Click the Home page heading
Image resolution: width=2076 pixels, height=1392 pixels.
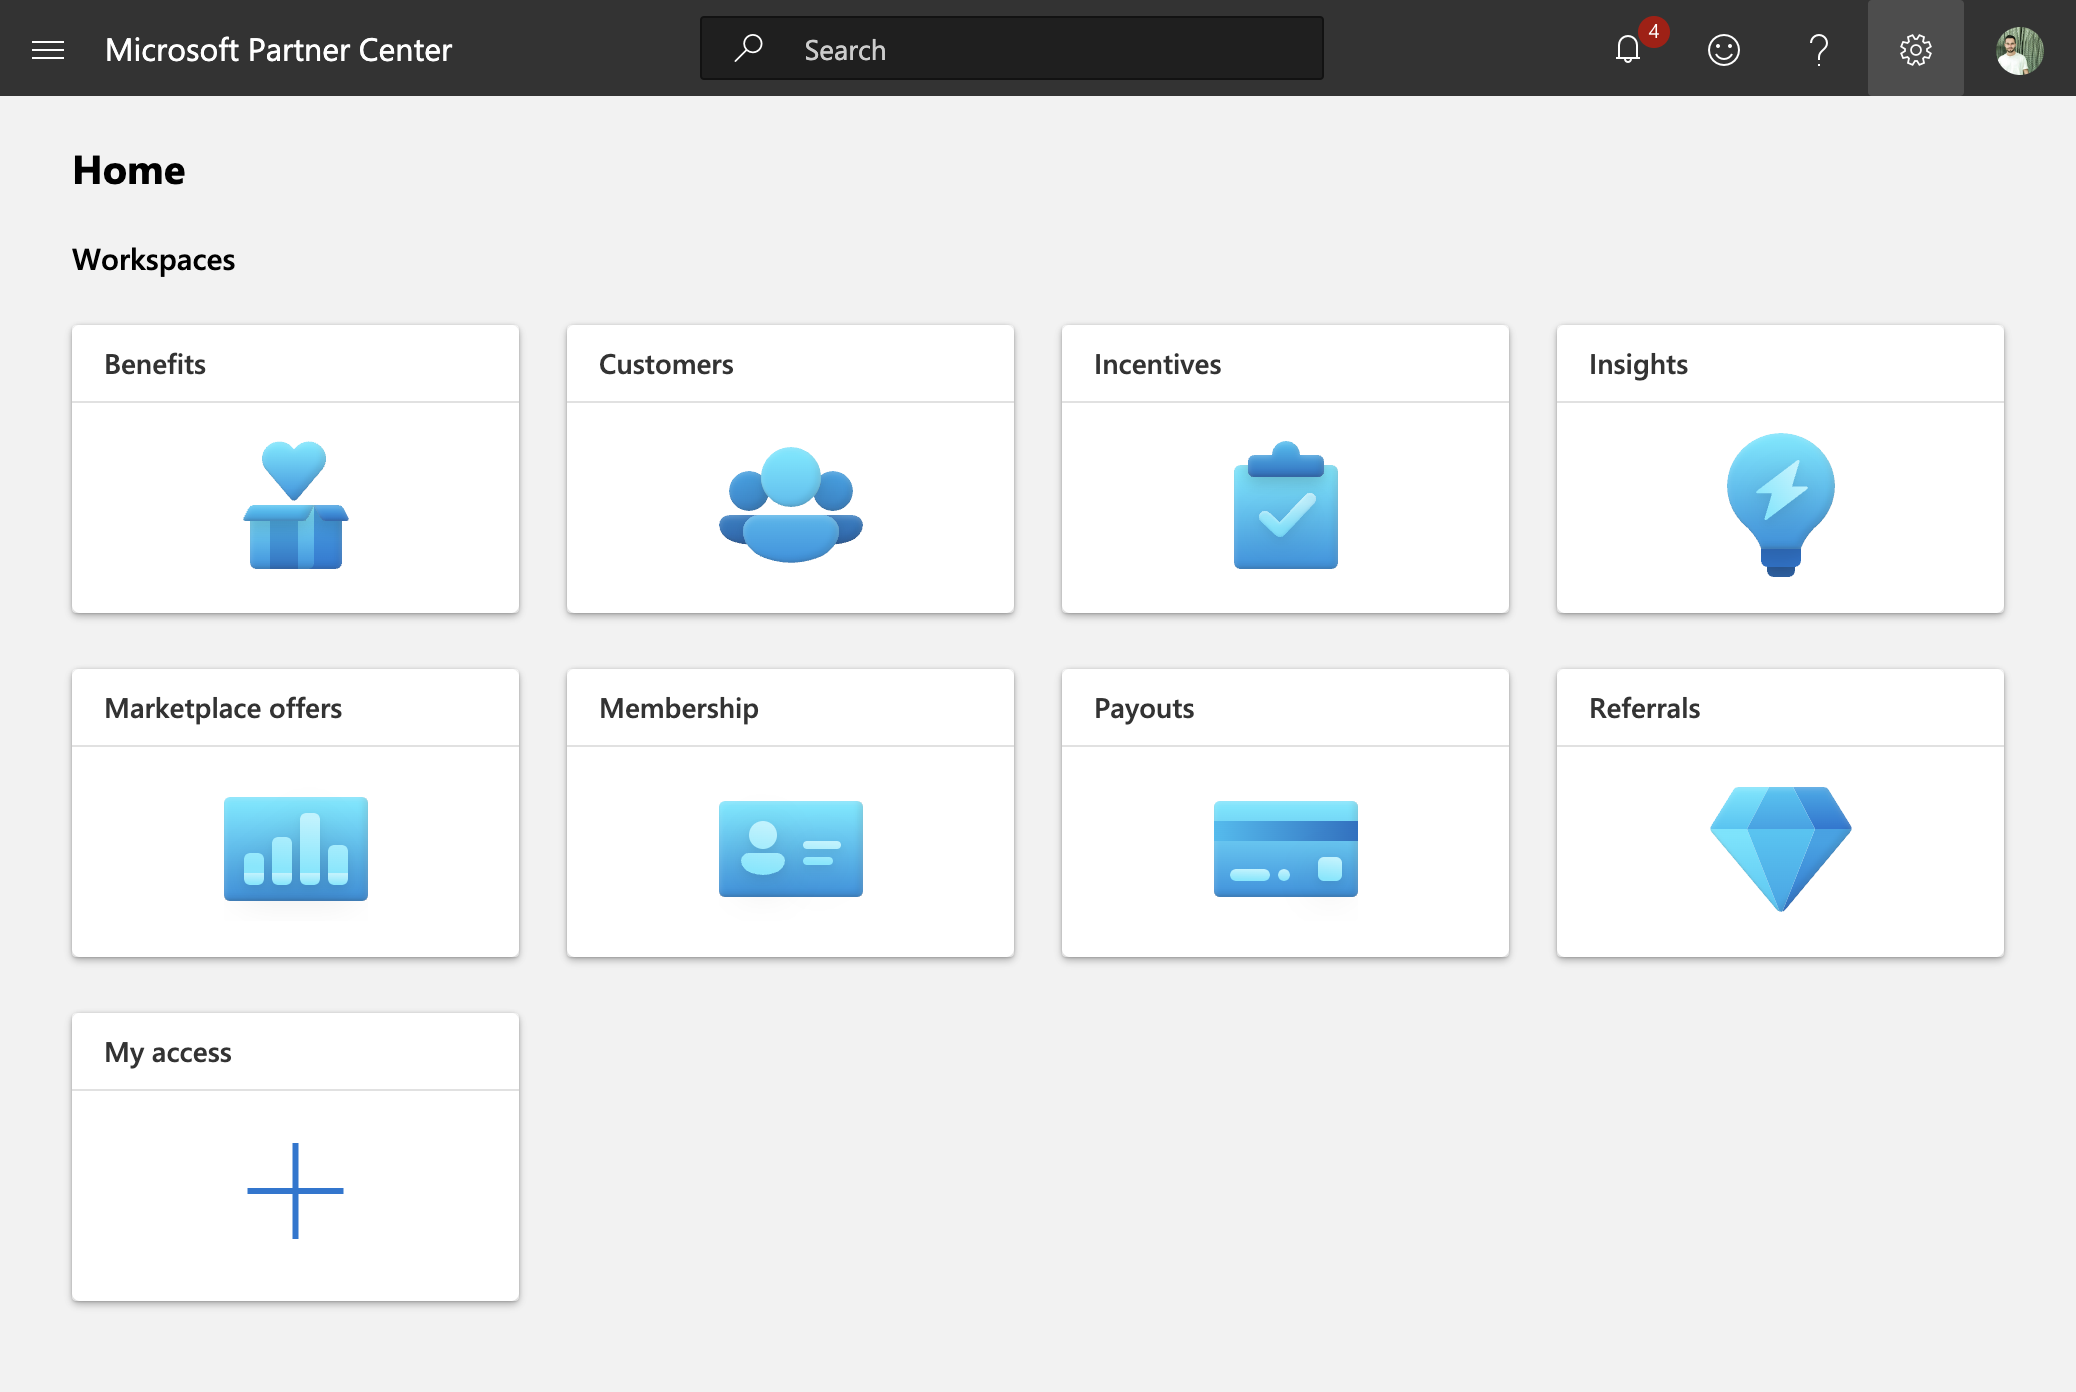point(129,170)
